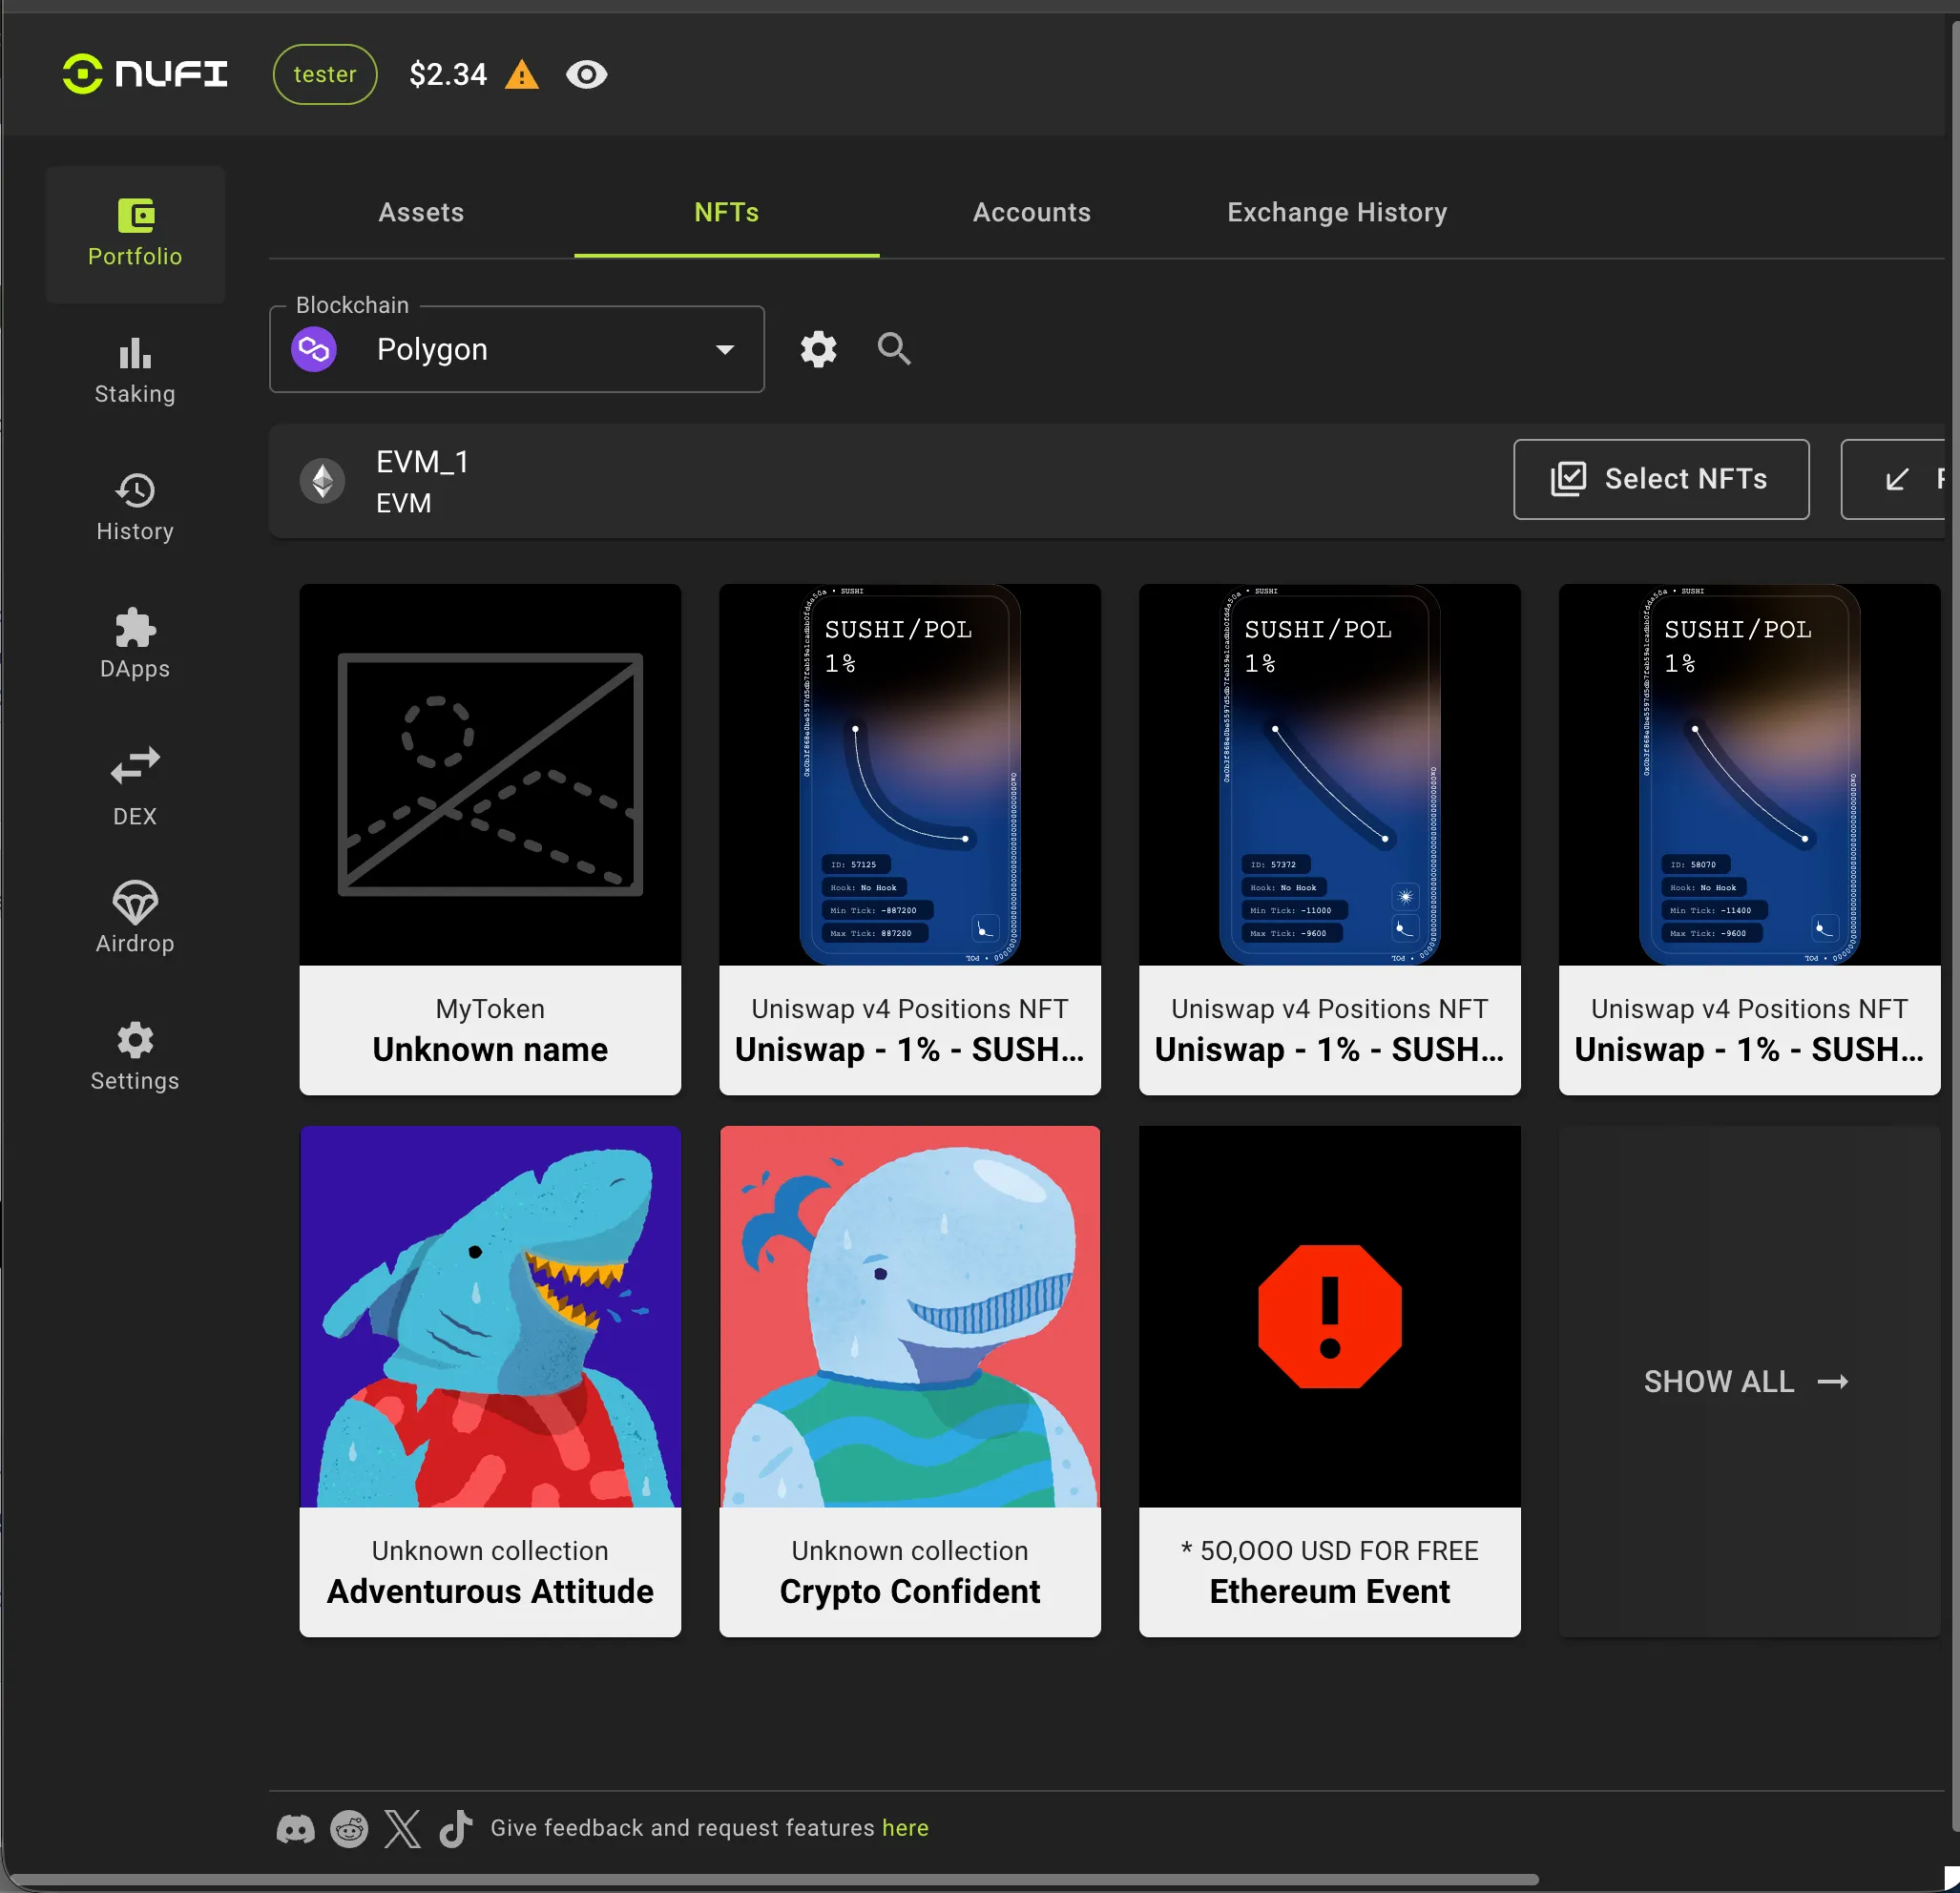Click the Polygon network color badge
Viewport: 1960px width, 1893px height.
314,349
